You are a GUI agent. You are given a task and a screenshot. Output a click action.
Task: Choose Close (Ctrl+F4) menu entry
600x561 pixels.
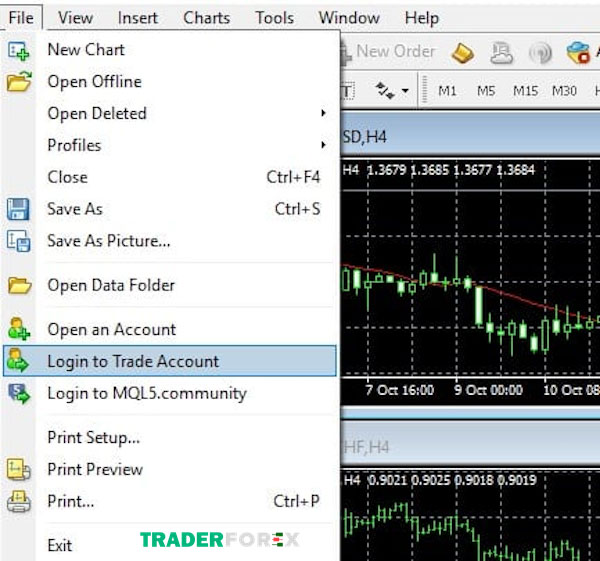(170, 177)
